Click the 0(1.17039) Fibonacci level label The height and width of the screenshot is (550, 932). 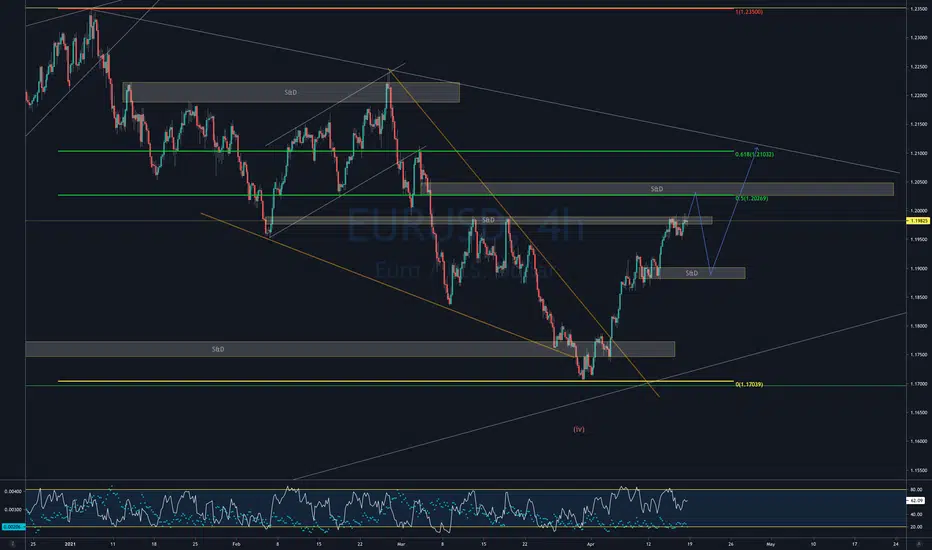point(749,385)
